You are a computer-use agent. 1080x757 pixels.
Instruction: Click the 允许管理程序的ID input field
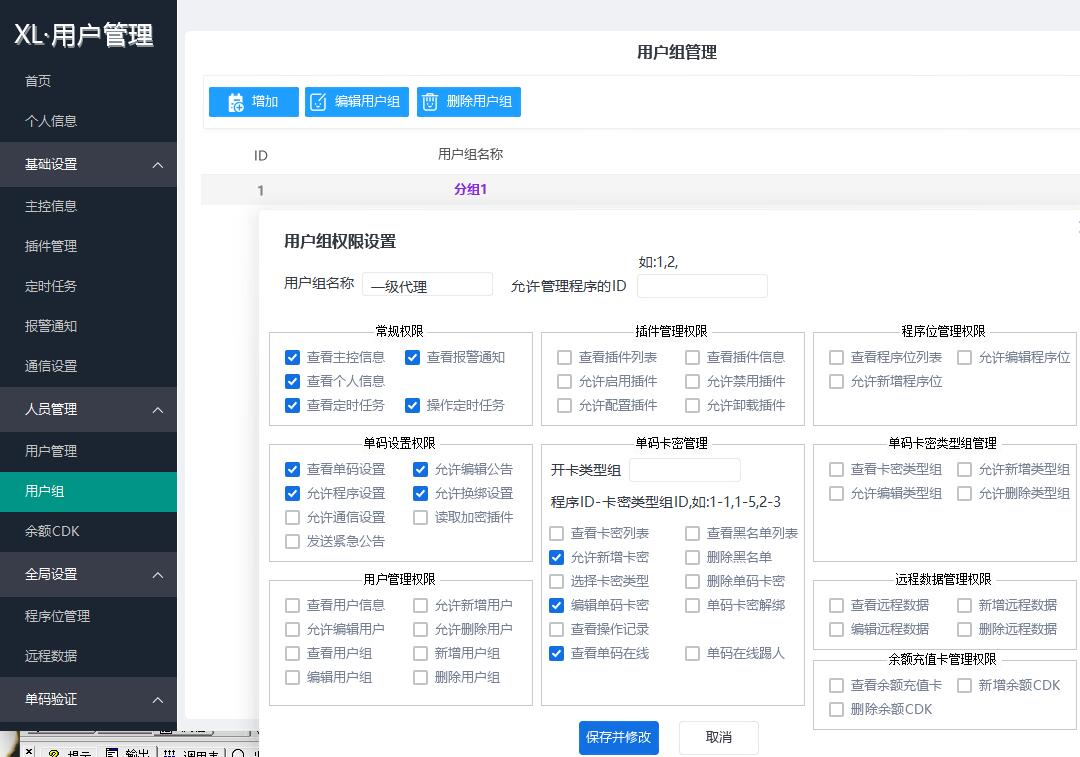702,285
